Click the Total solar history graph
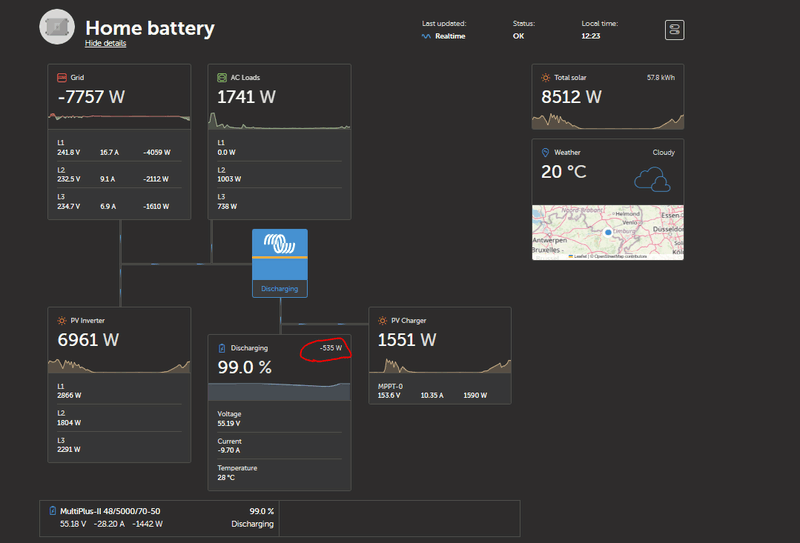The height and width of the screenshot is (543, 800). (608, 121)
